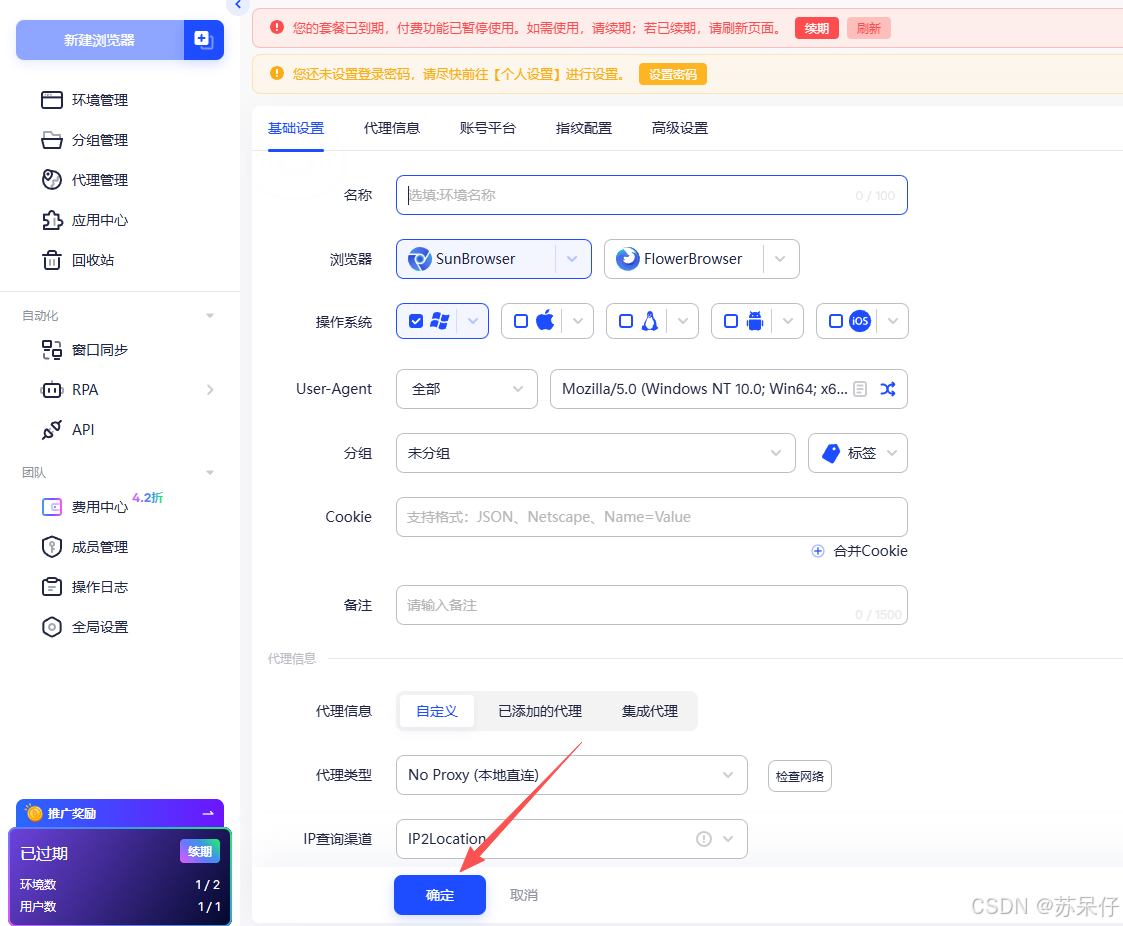This screenshot has width=1123, height=926.
Task: Click the IP查询渠道 info icon
Action: [x=704, y=839]
